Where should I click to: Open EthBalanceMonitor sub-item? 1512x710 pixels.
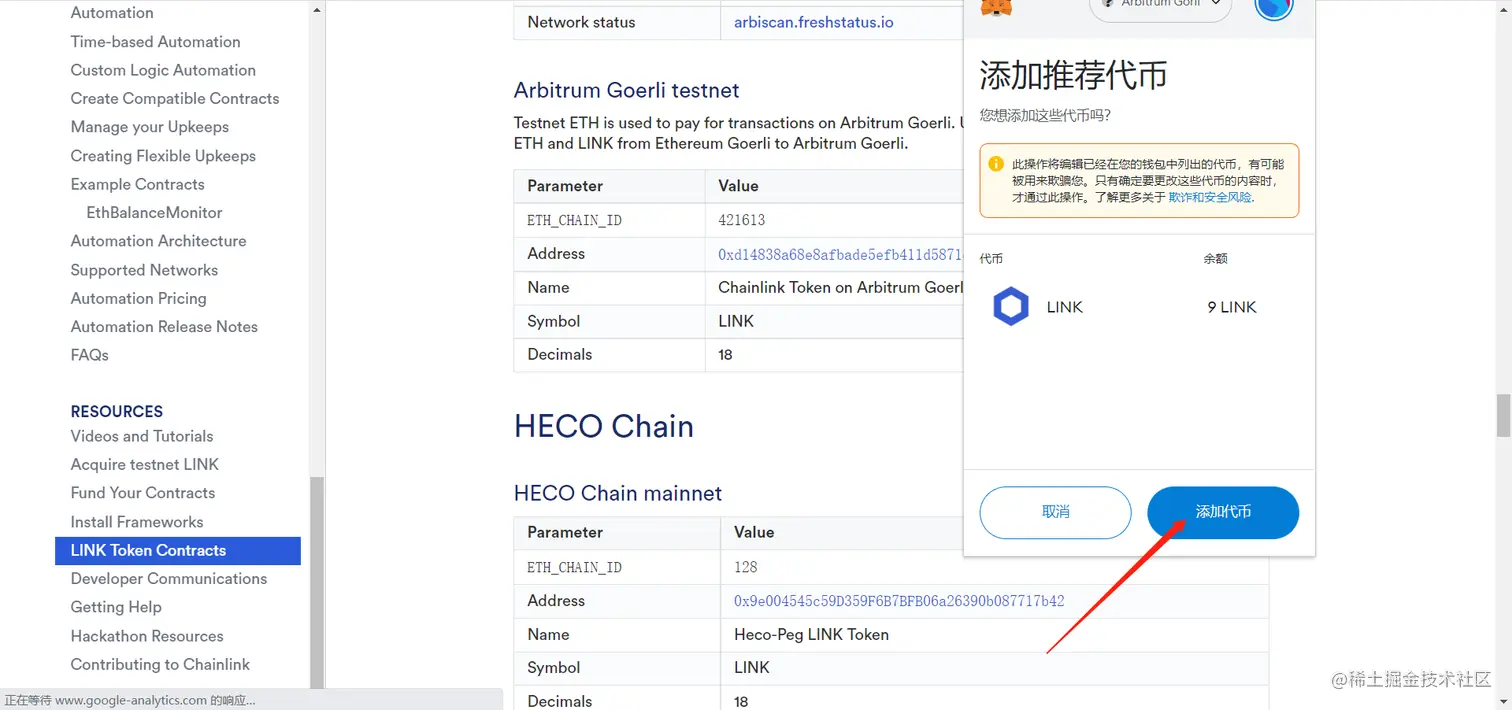154,212
